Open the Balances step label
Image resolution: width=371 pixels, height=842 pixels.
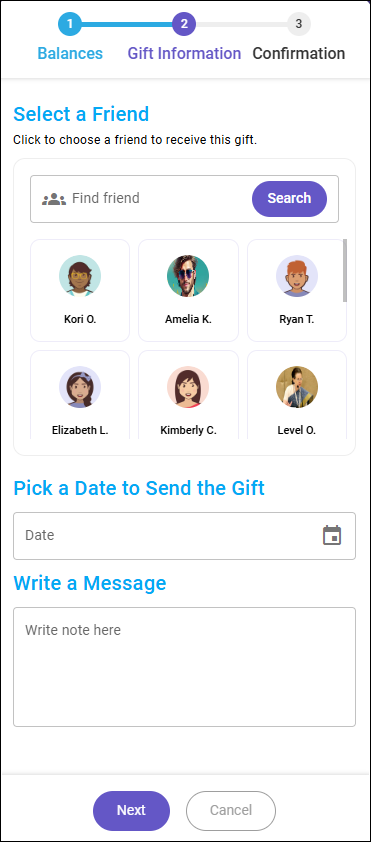click(70, 54)
